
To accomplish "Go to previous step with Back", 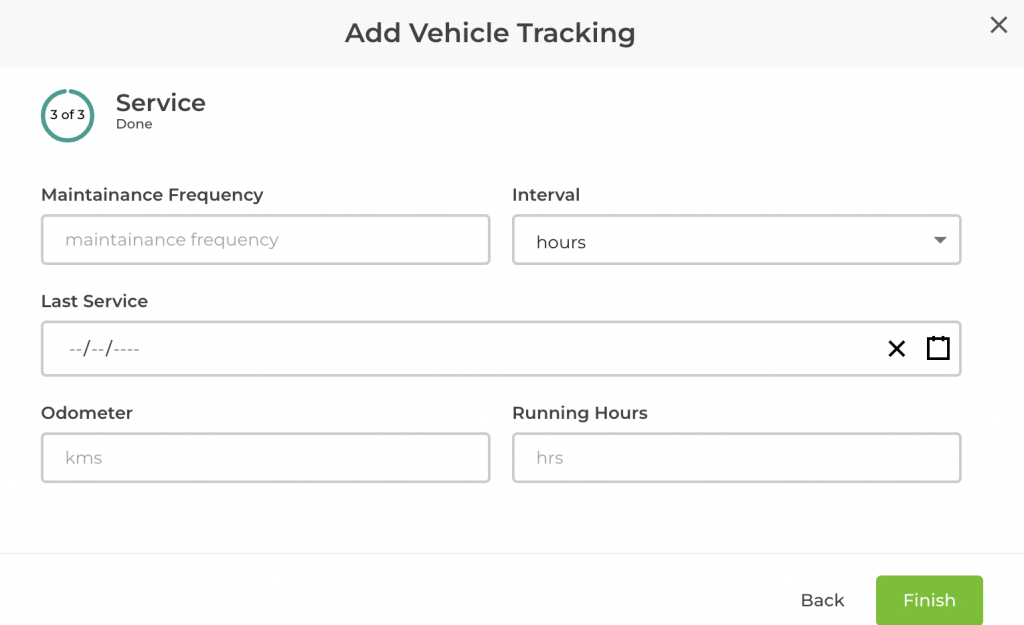I will click(x=822, y=600).
